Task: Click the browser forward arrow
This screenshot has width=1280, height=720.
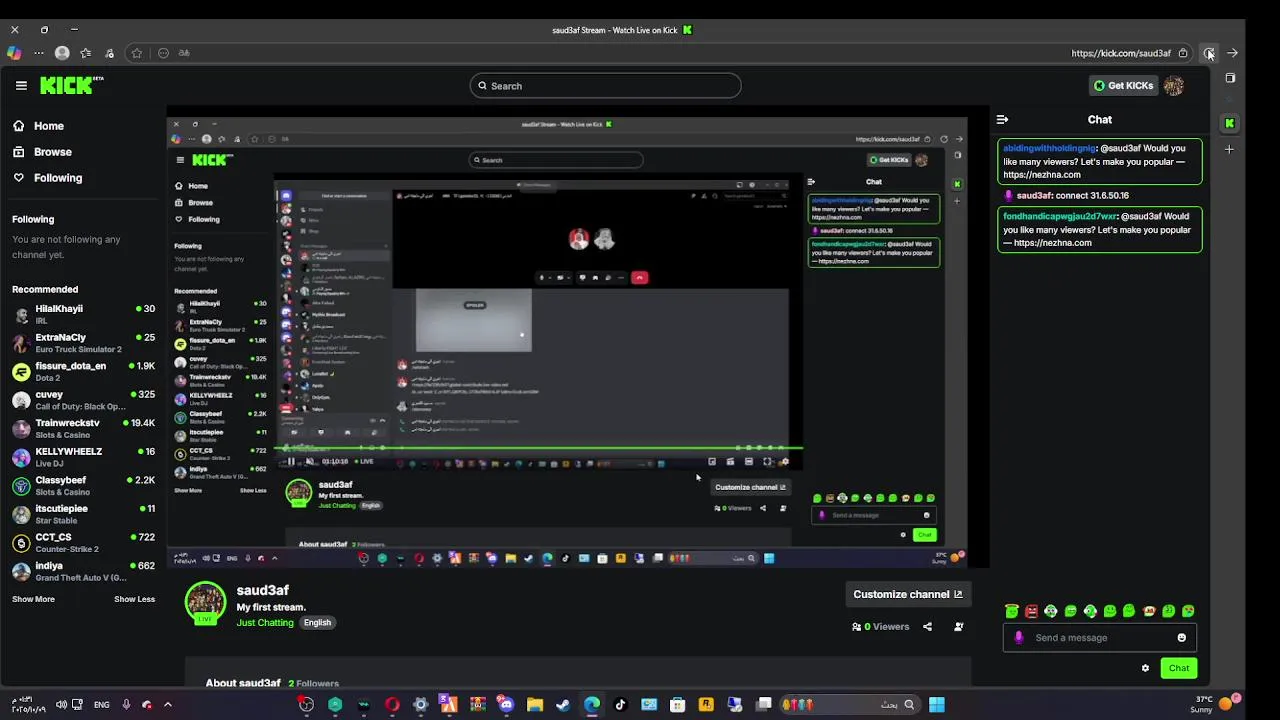Action: coord(1233,53)
